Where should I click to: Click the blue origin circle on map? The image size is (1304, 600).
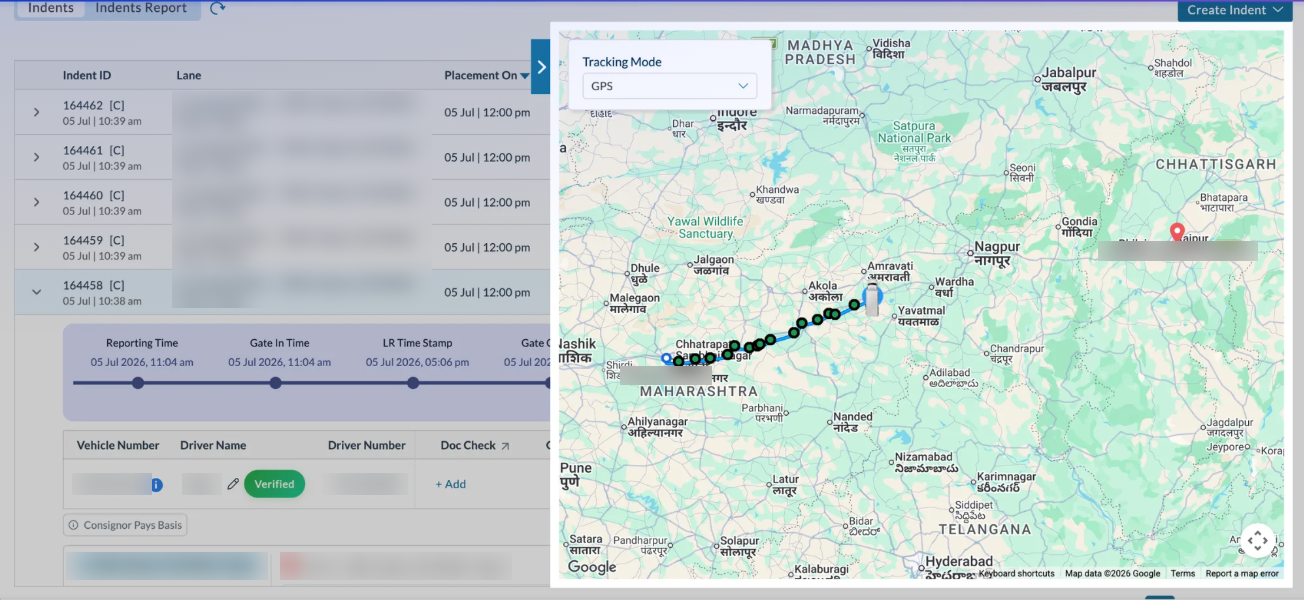pyautogui.click(x=666, y=358)
